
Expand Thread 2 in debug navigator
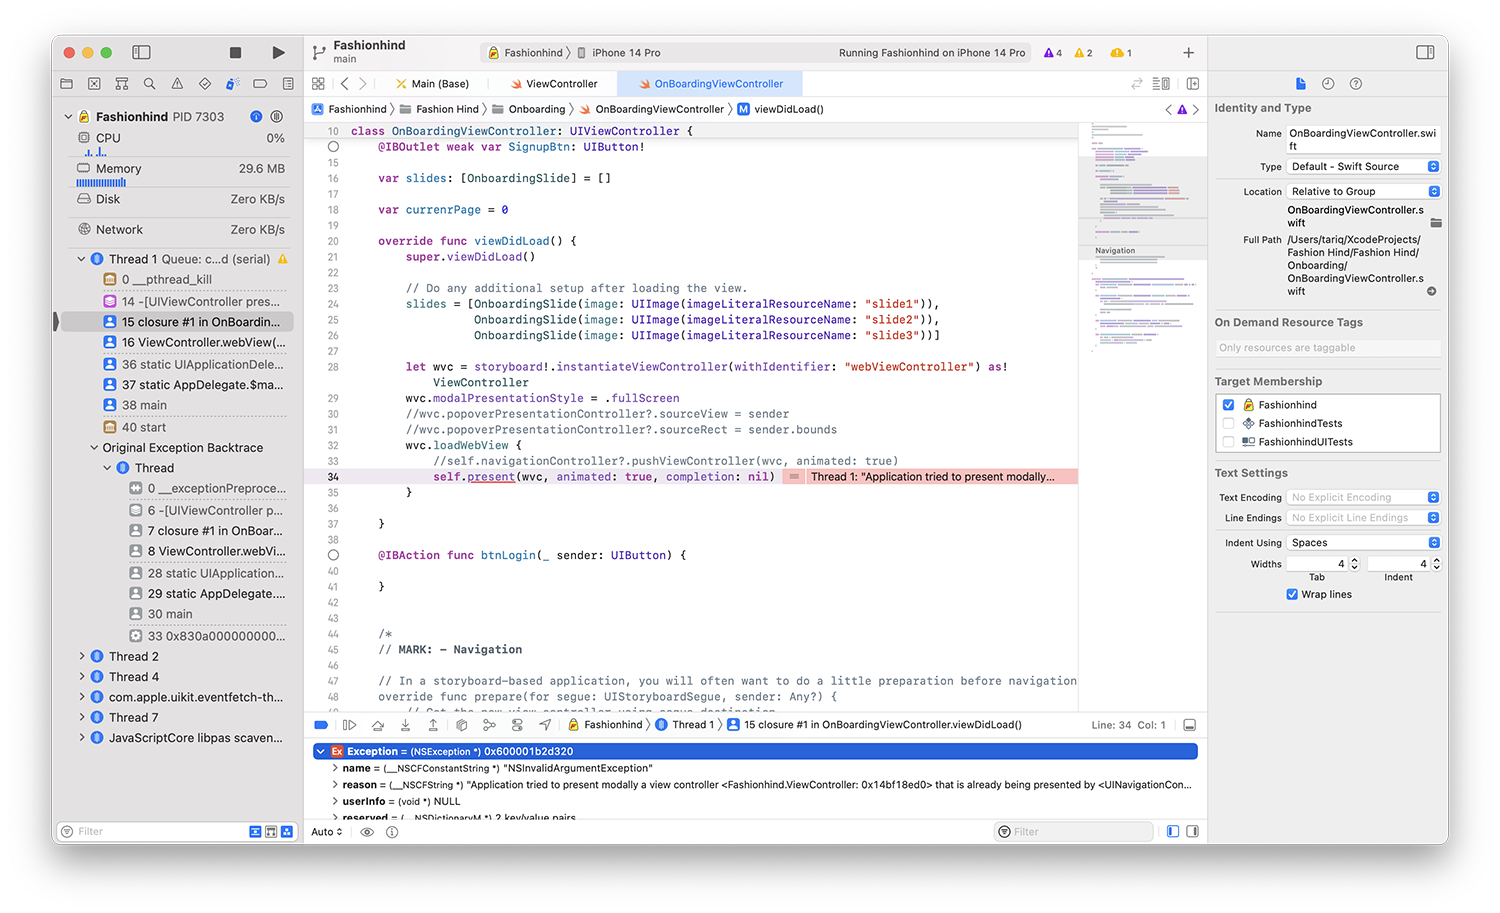point(82,657)
